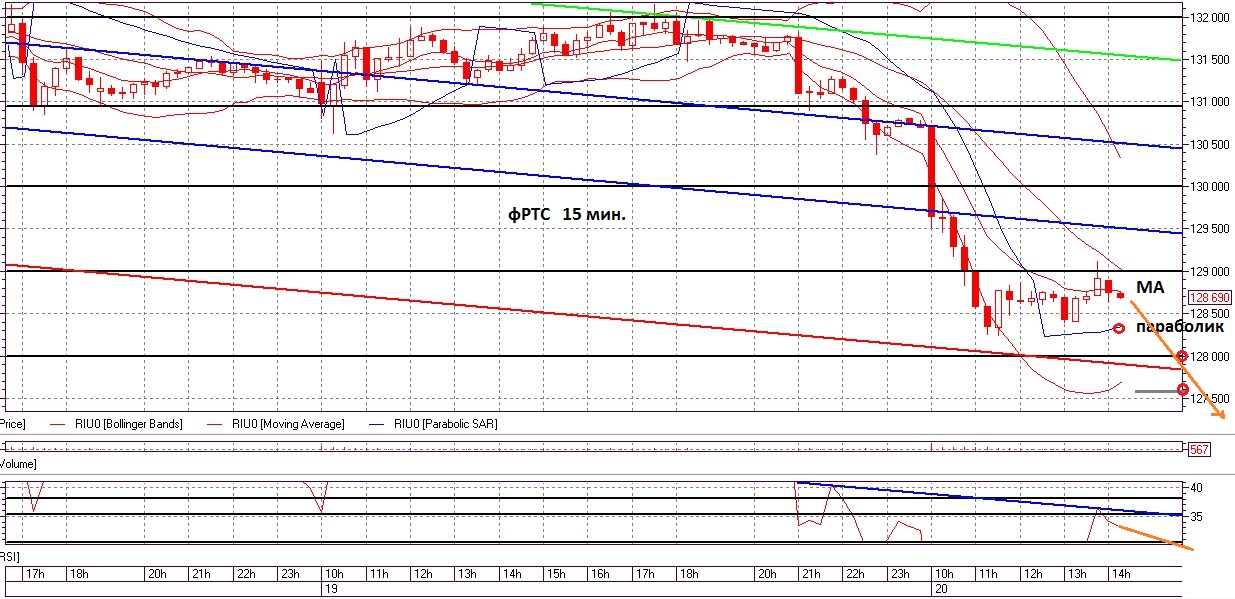Click the current price tag 128 690

(1210, 297)
